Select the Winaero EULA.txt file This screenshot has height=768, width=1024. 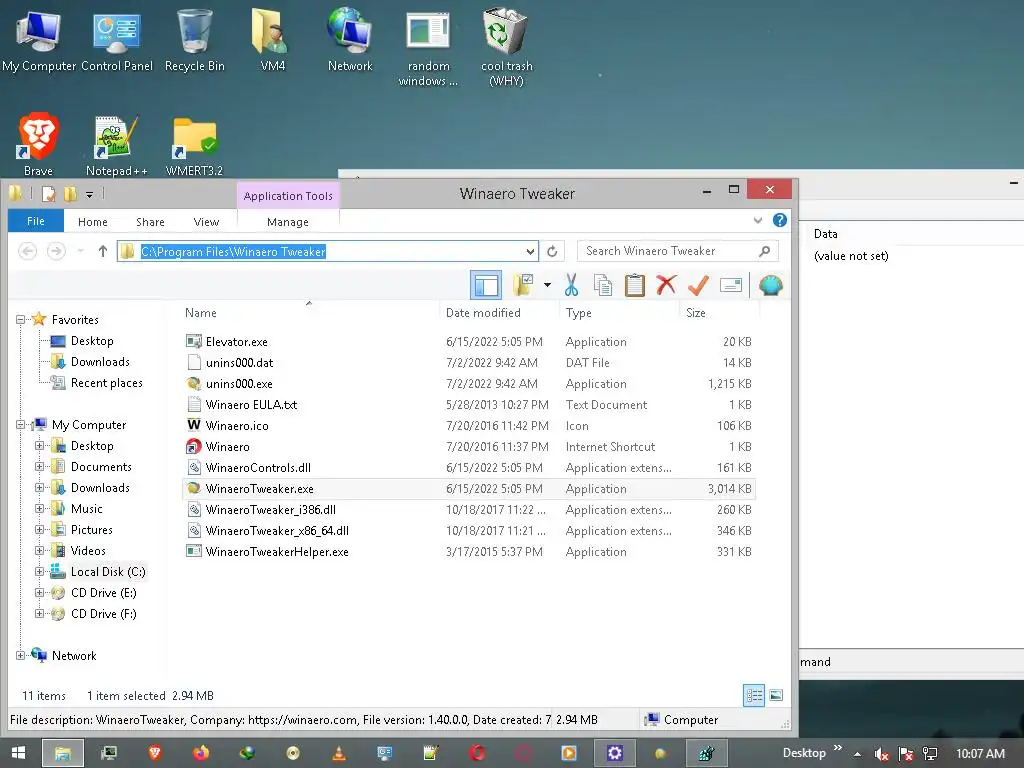(x=251, y=405)
